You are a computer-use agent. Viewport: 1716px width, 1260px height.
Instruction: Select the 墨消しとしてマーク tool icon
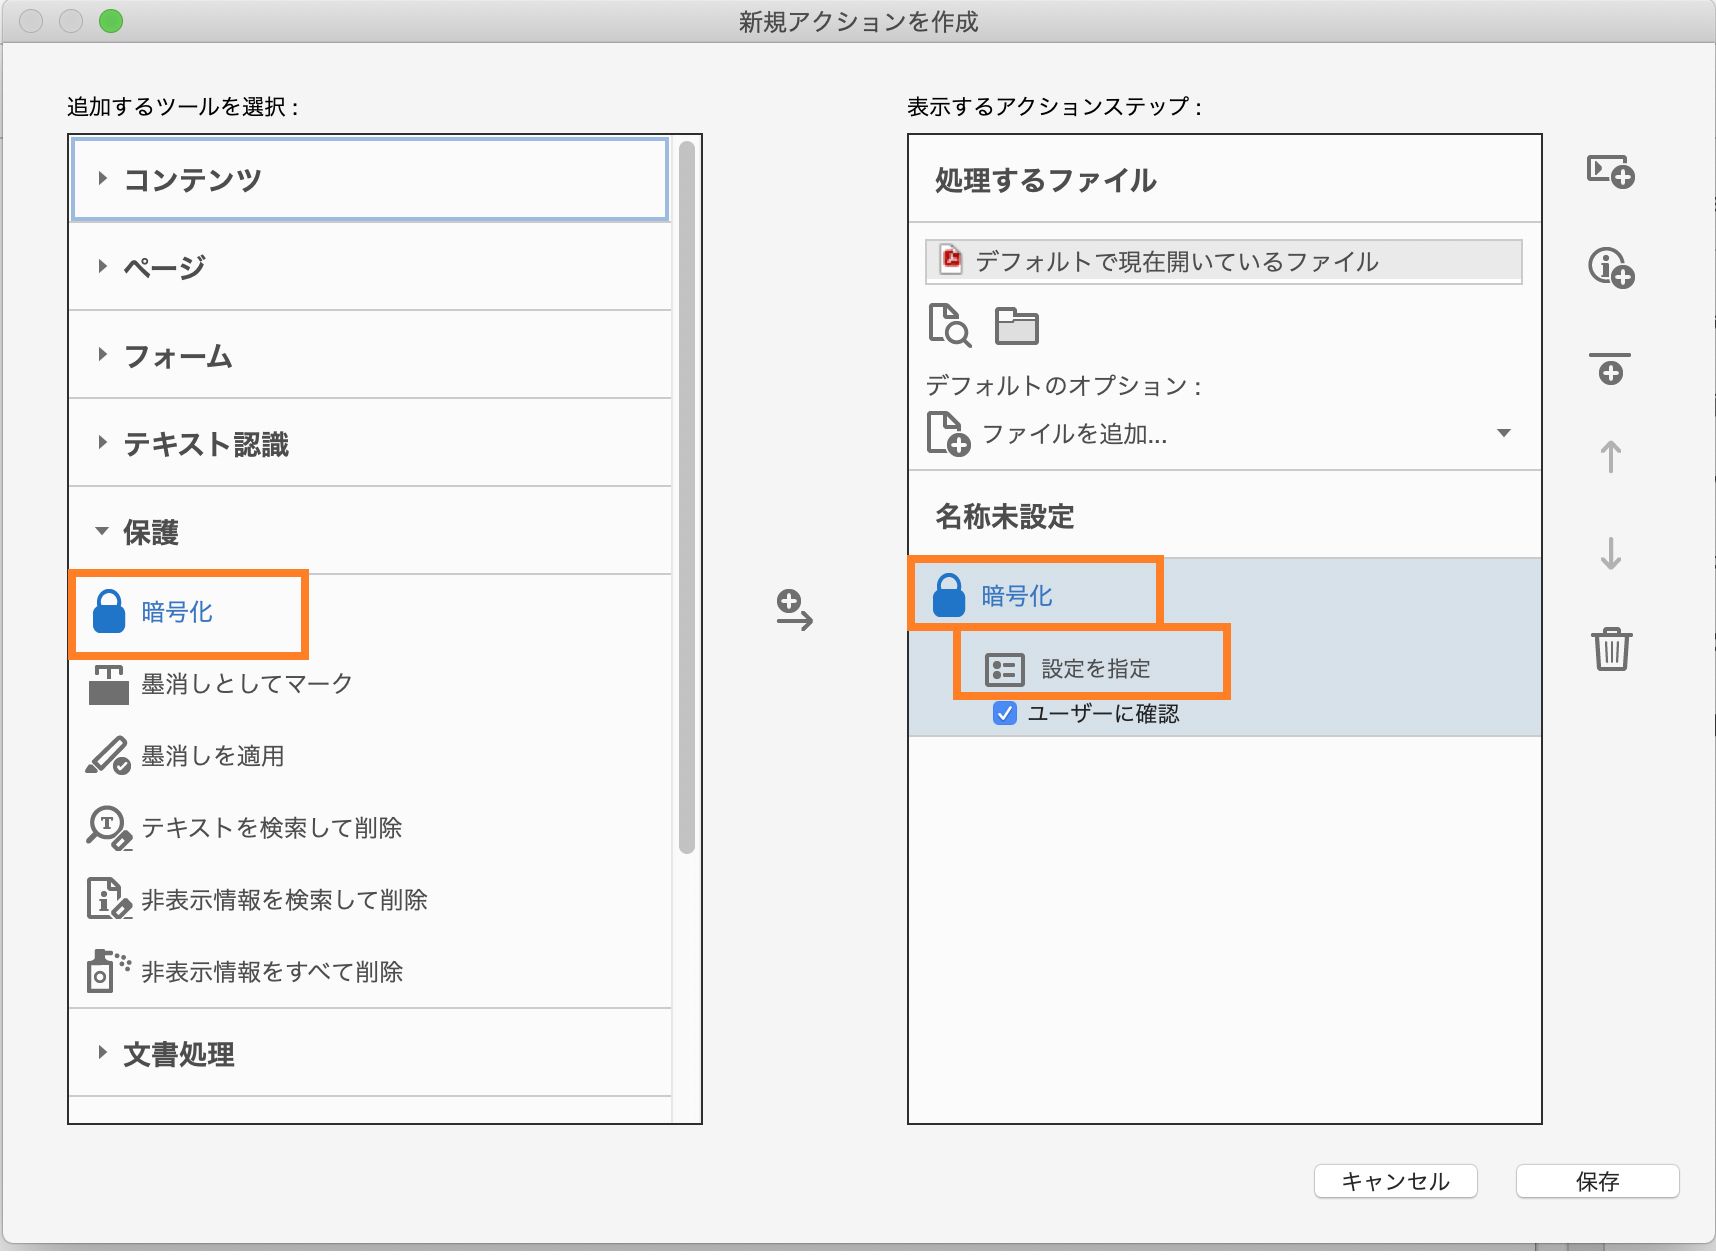(109, 684)
